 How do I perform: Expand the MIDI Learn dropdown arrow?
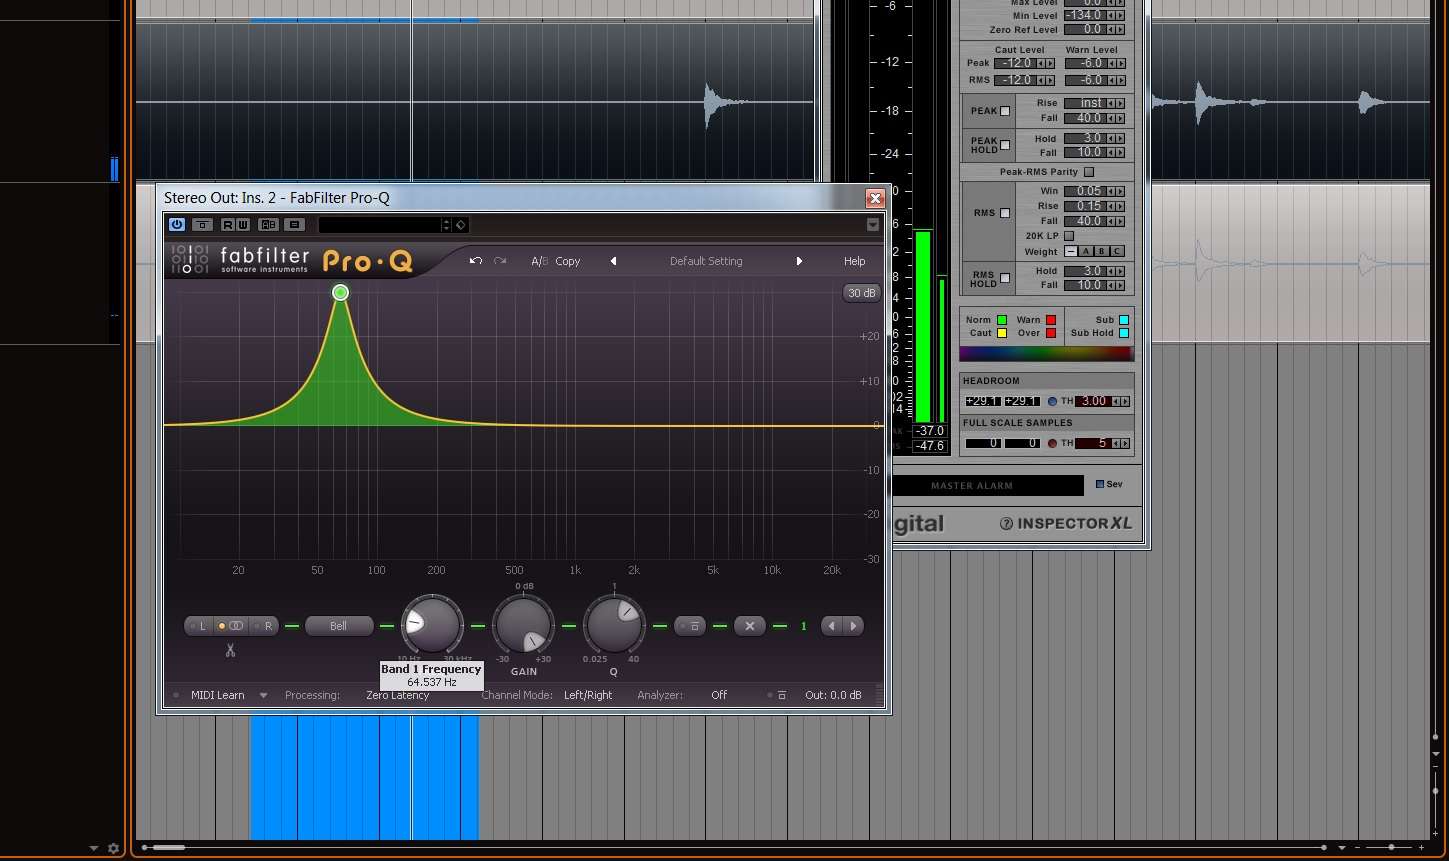tap(264, 695)
